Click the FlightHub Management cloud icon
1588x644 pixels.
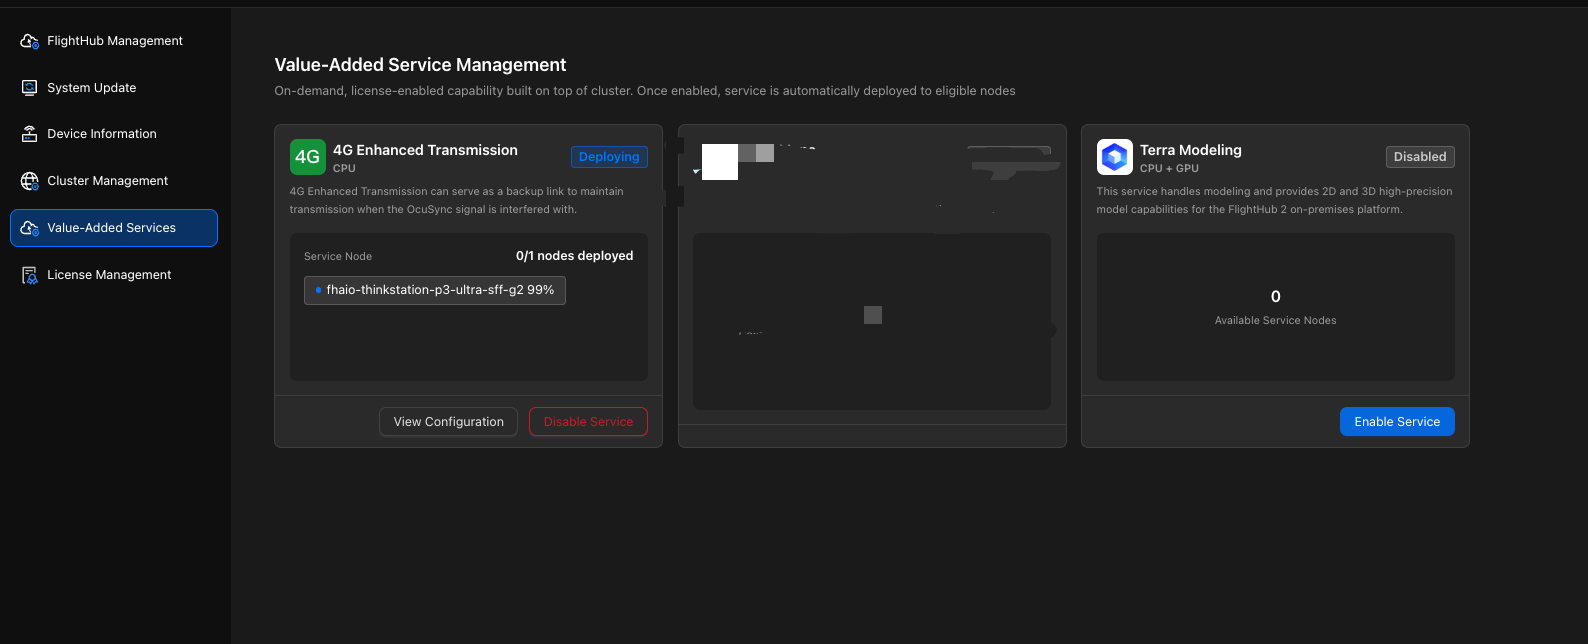tap(30, 41)
